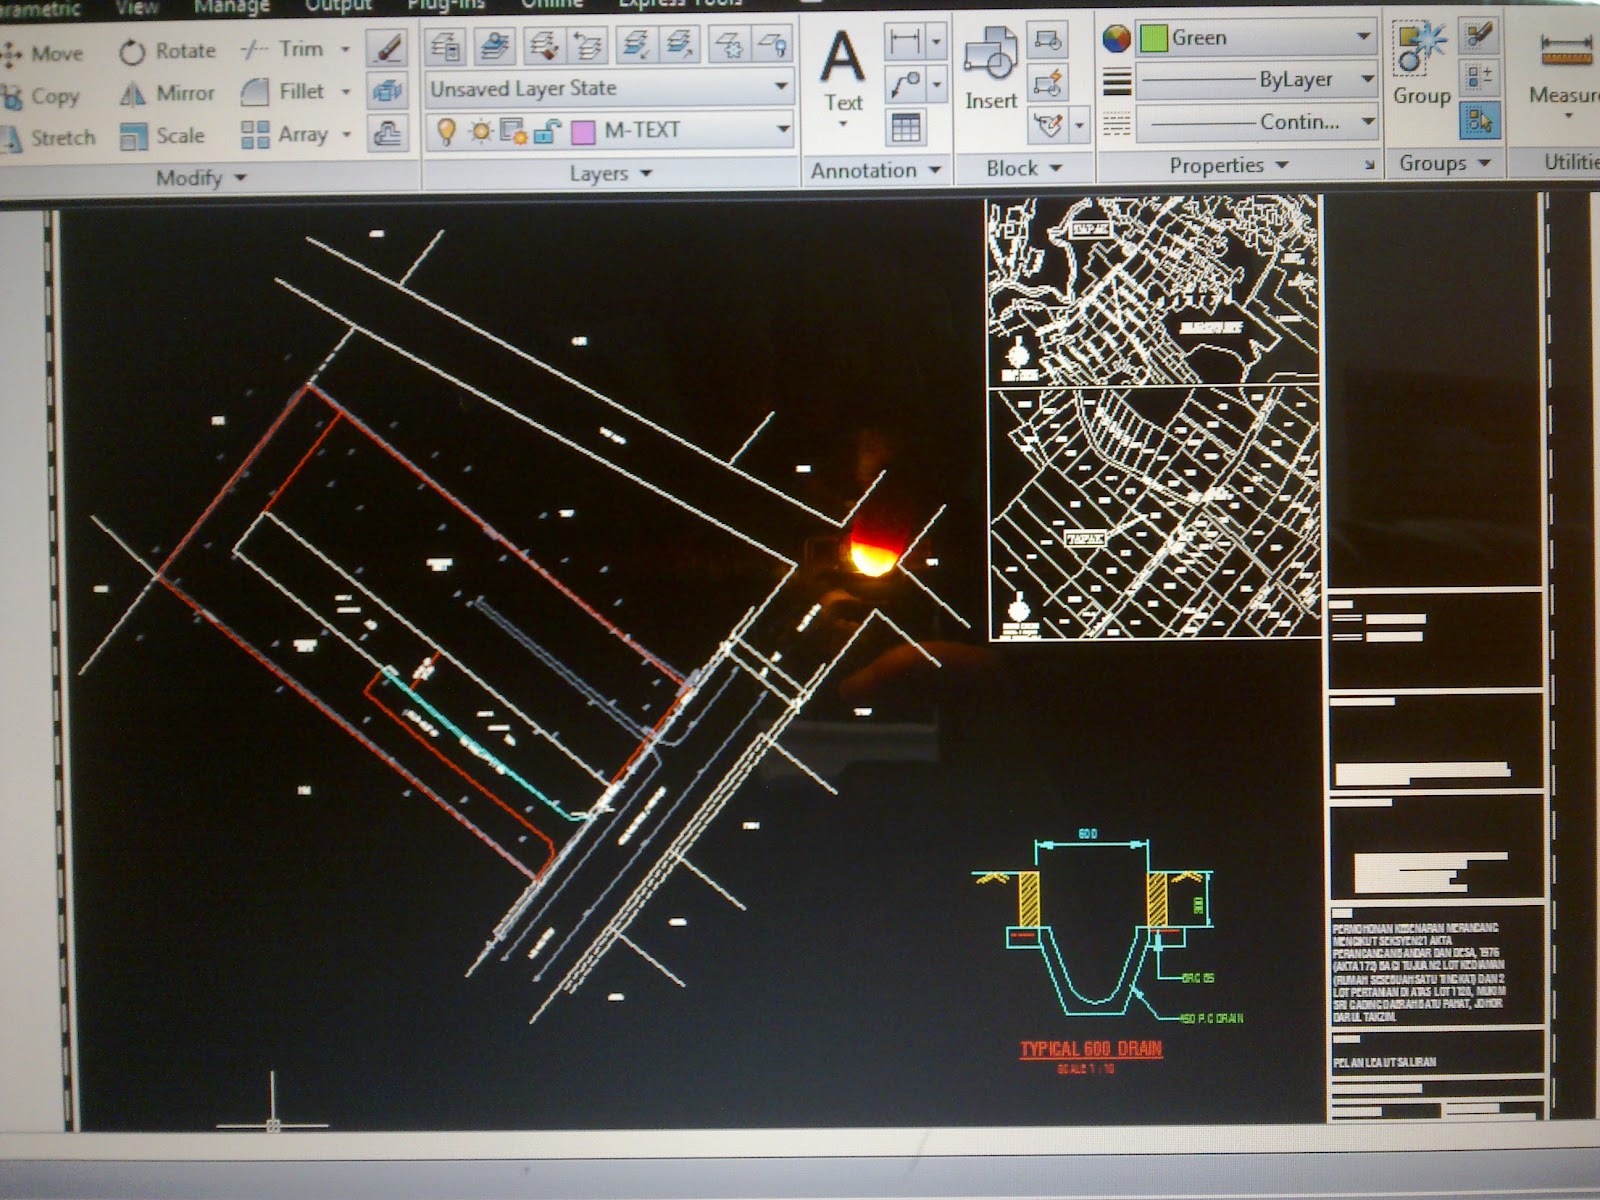The width and height of the screenshot is (1600, 1200).
Task: Click the Layer Isolate icon
Action: pos(636,44)
